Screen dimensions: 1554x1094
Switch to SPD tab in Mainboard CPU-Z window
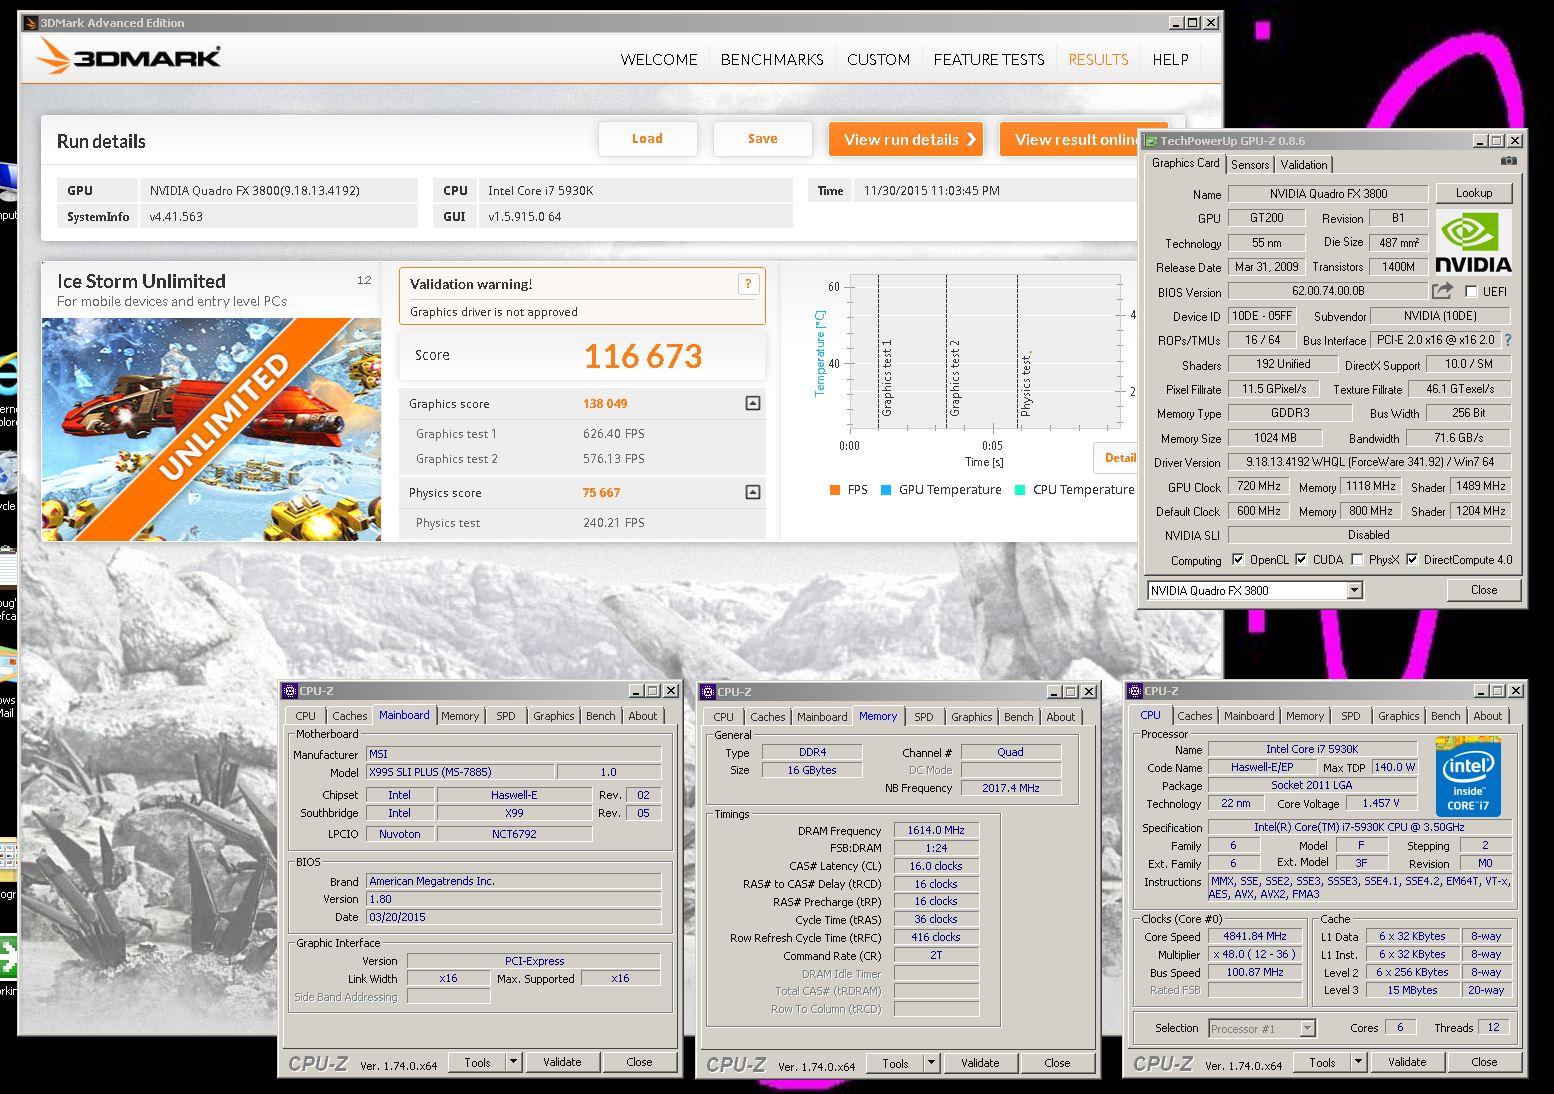point(506,716)
